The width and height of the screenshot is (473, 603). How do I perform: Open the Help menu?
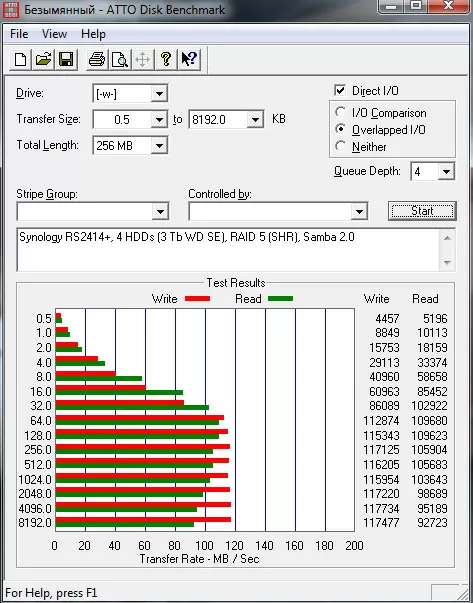point(93,34)
